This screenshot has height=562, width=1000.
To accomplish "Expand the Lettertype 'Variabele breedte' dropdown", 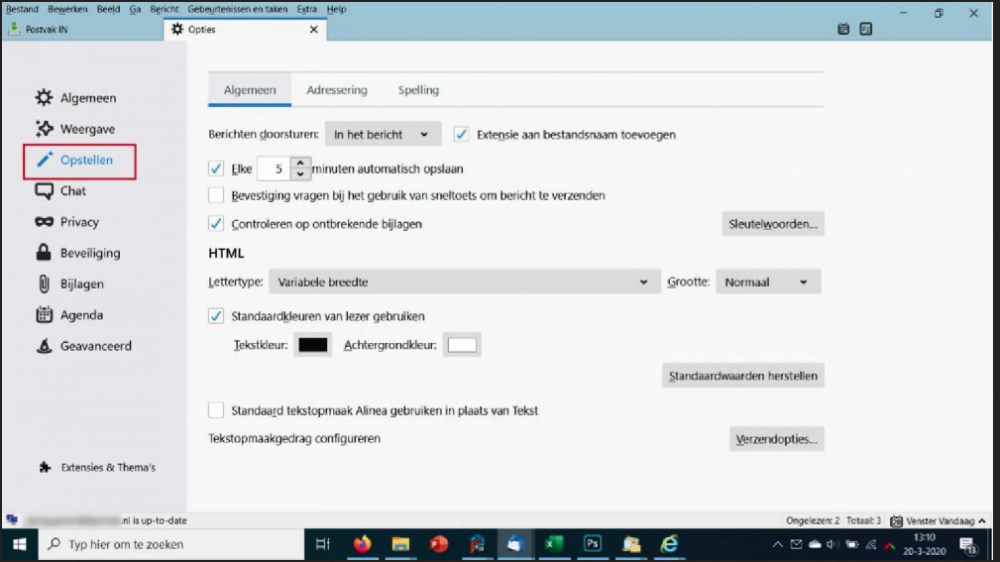I will coord(464,283).
